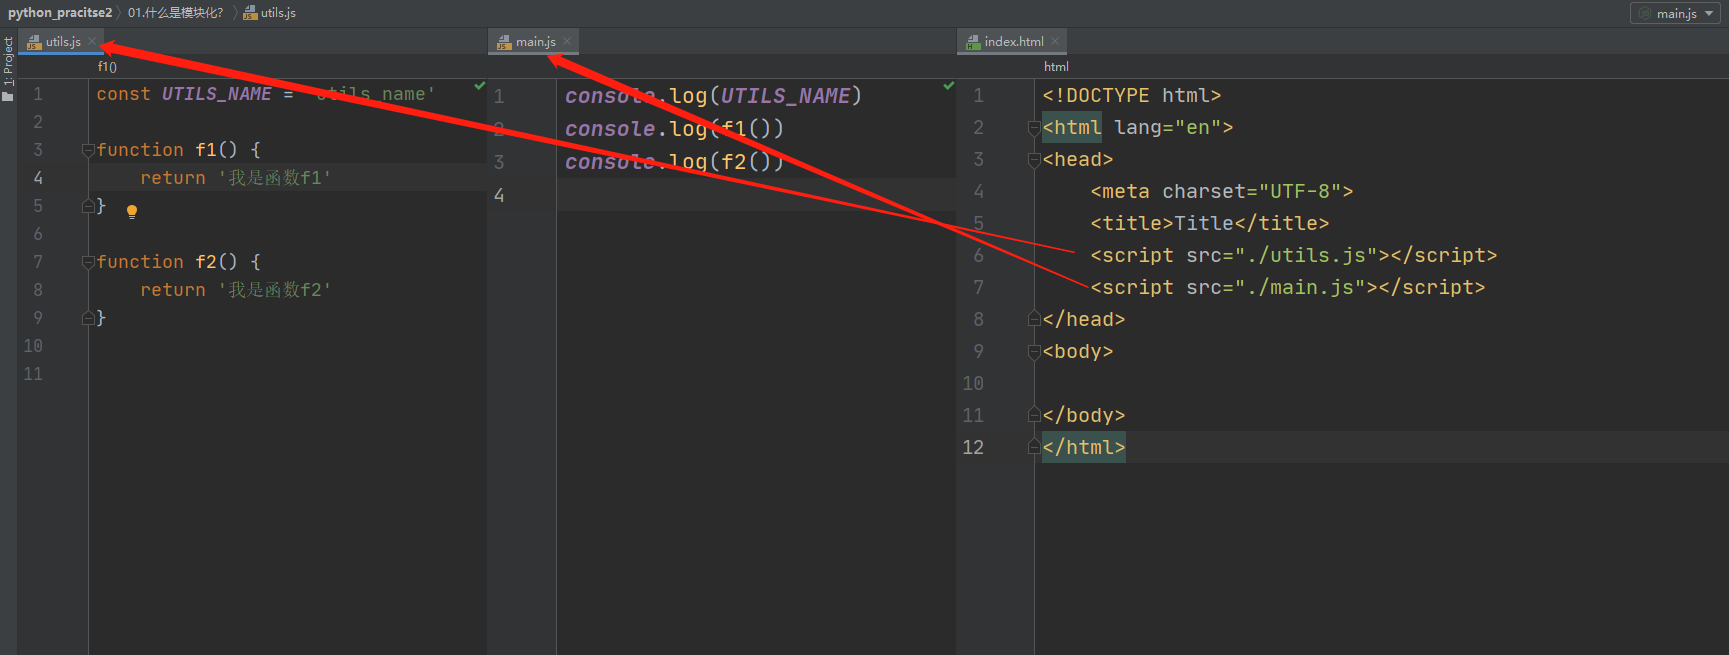Screen dimensions: 1729x655
Task: Click fold marker beside </head>
Action: point(1034,320)
